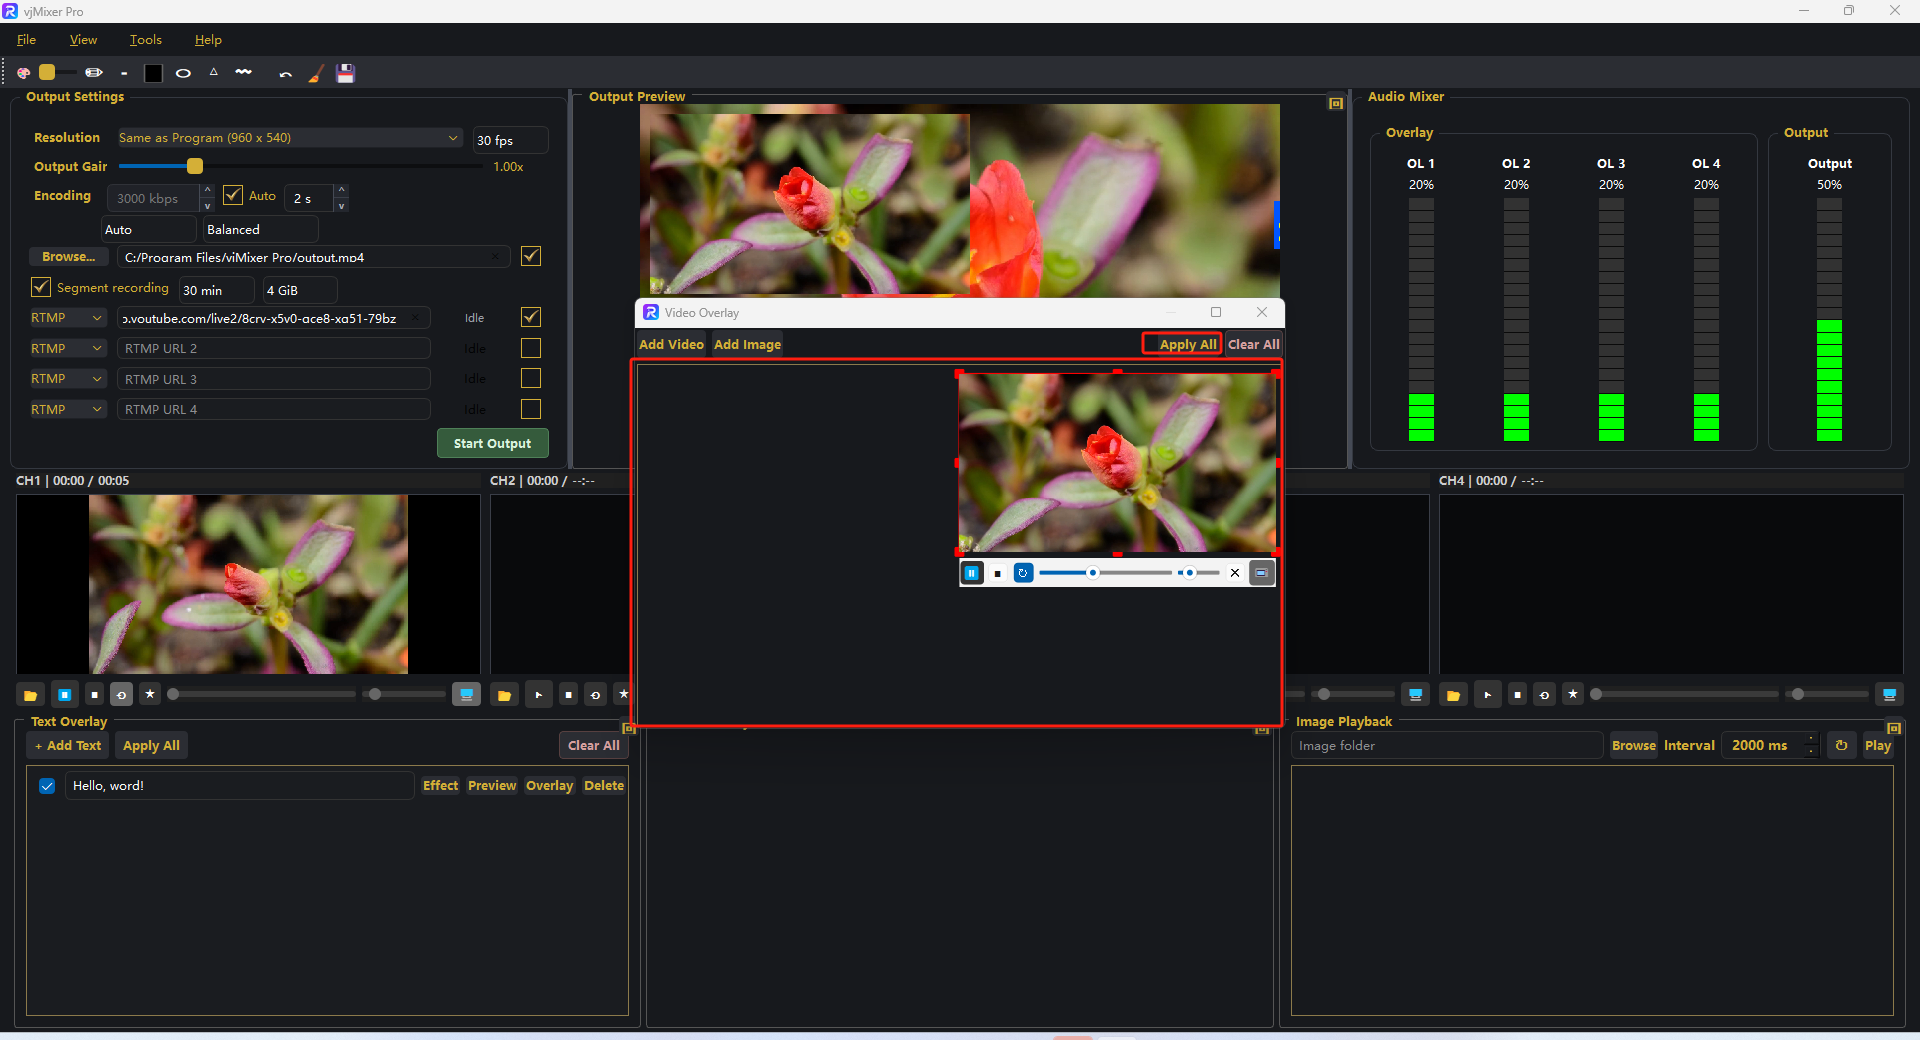Select the pencil drawing tool

point(94,73)
